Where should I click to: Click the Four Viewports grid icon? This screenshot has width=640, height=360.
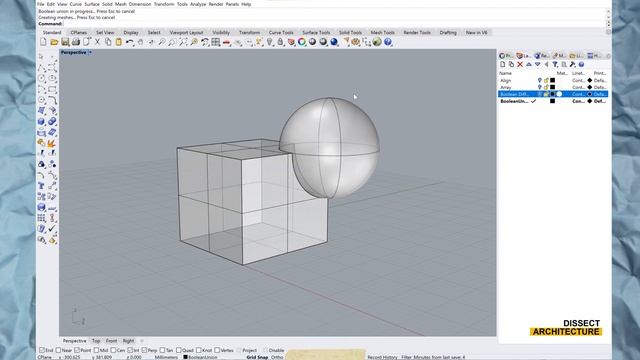(216, 42)
